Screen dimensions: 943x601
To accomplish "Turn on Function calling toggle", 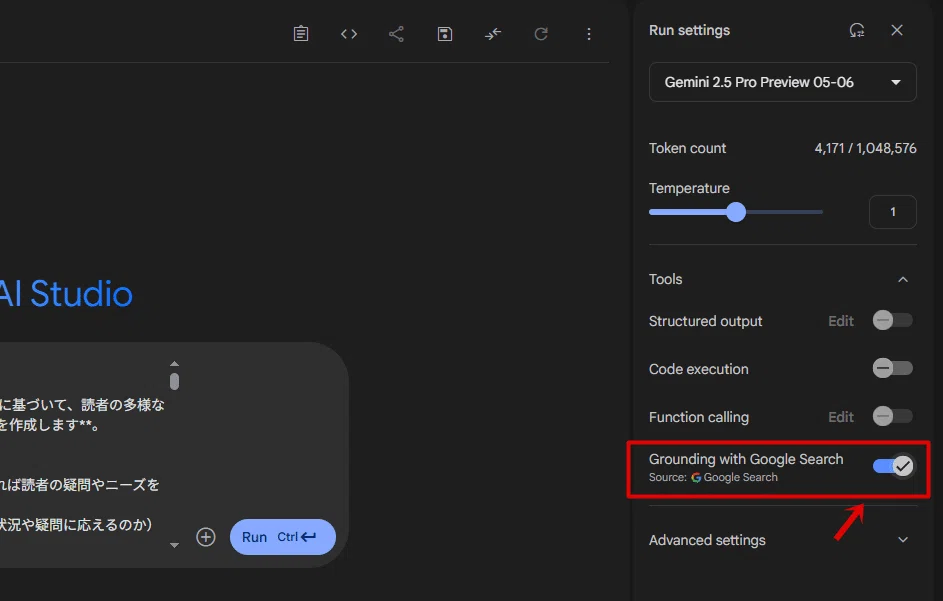I will pyautogui.click(x=892, y=416).
